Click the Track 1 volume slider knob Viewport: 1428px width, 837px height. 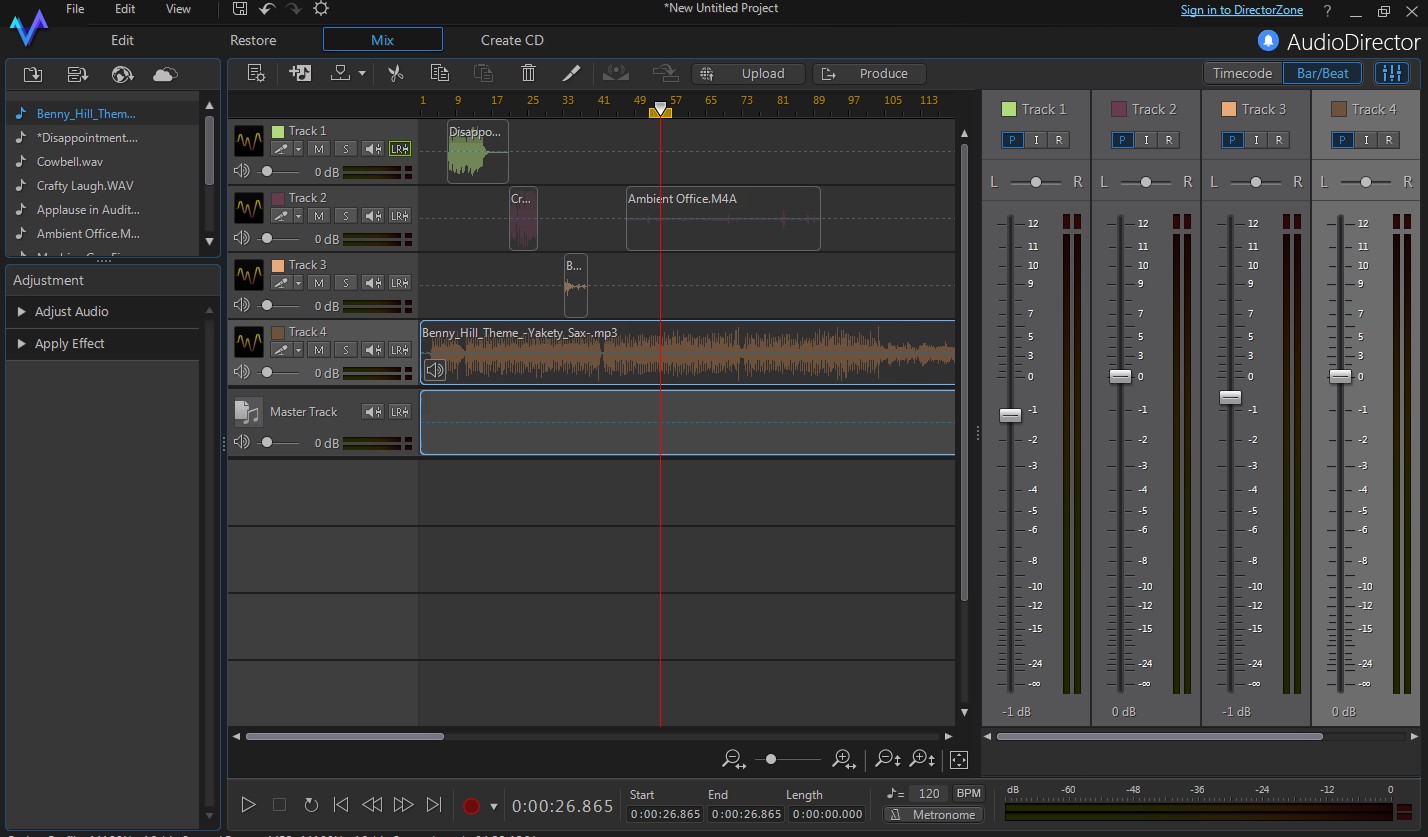[x=268, y=171]
